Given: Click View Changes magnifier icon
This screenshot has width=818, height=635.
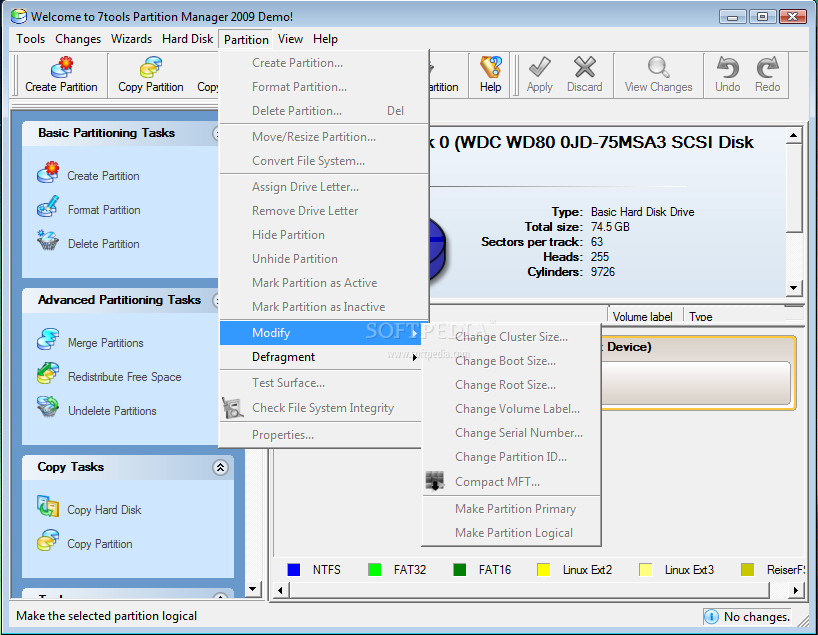Looking at the screenshot, I should [x=658, y=67].
